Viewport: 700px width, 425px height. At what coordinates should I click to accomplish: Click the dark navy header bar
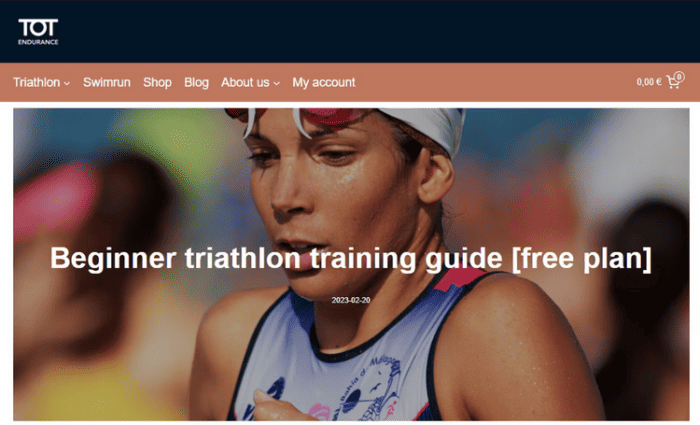pos(350,31)
